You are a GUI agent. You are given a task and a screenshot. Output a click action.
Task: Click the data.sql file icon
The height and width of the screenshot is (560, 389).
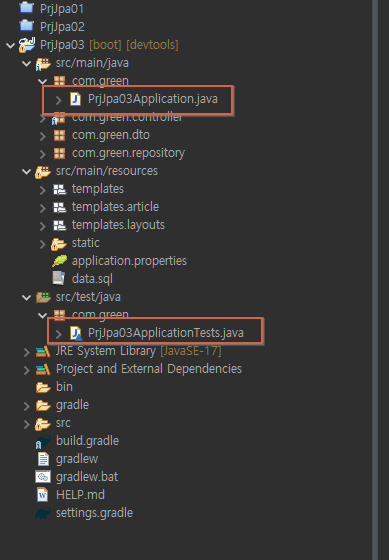pos(59,279)
